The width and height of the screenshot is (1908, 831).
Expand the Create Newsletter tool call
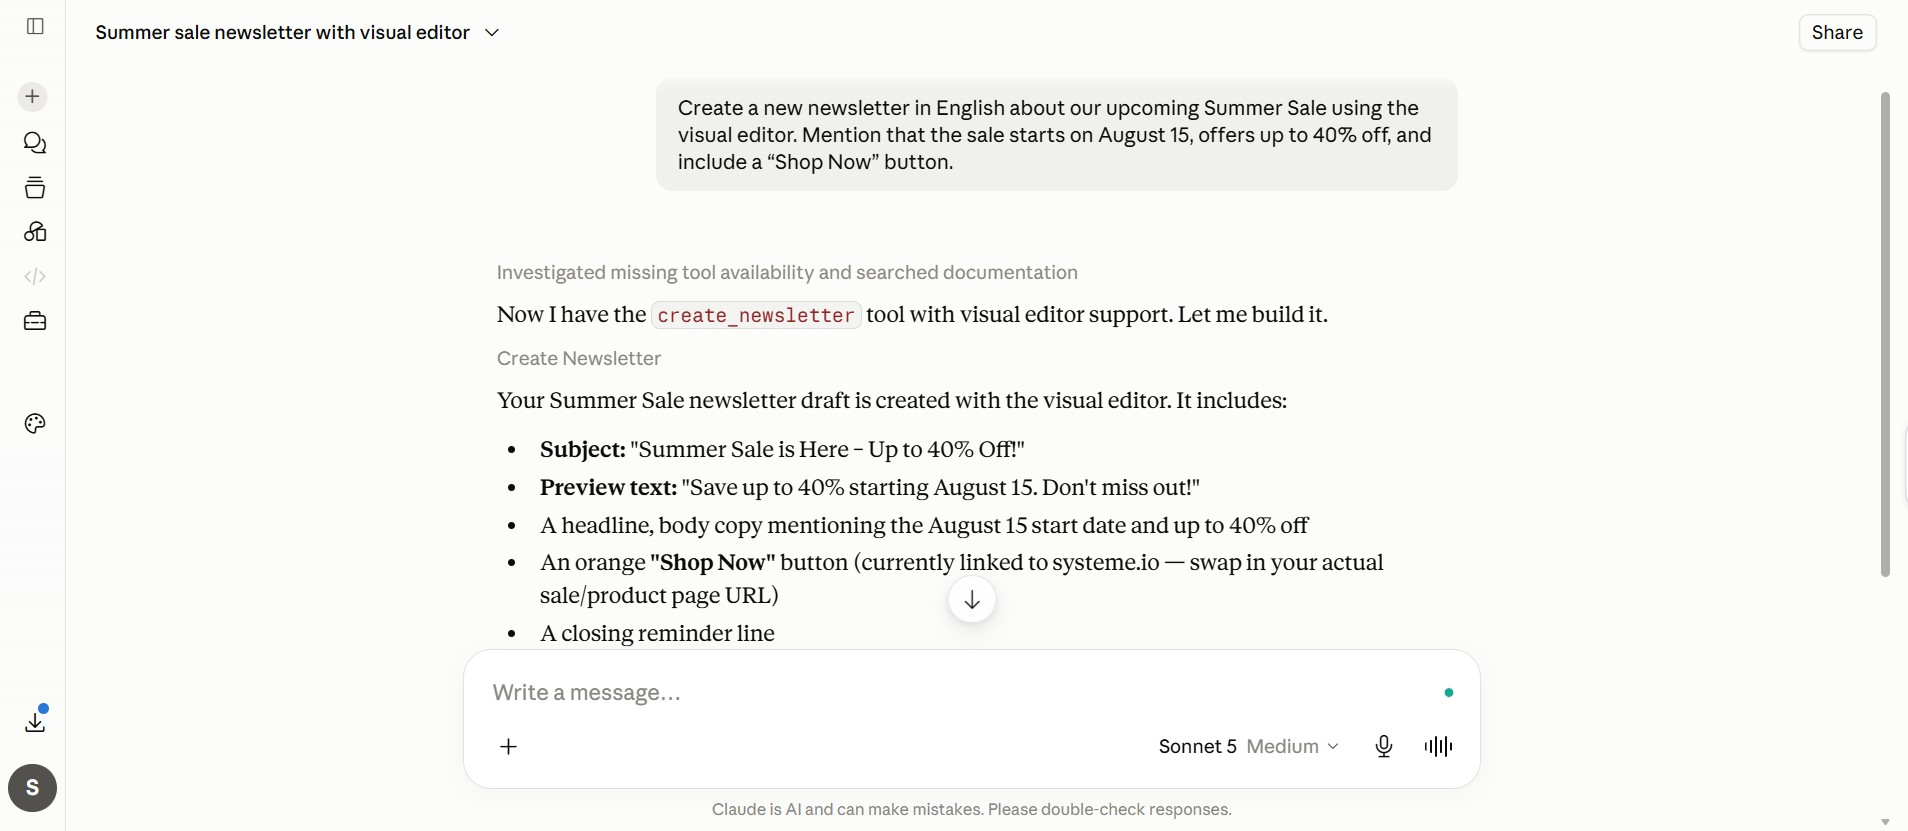coord(579,358)
